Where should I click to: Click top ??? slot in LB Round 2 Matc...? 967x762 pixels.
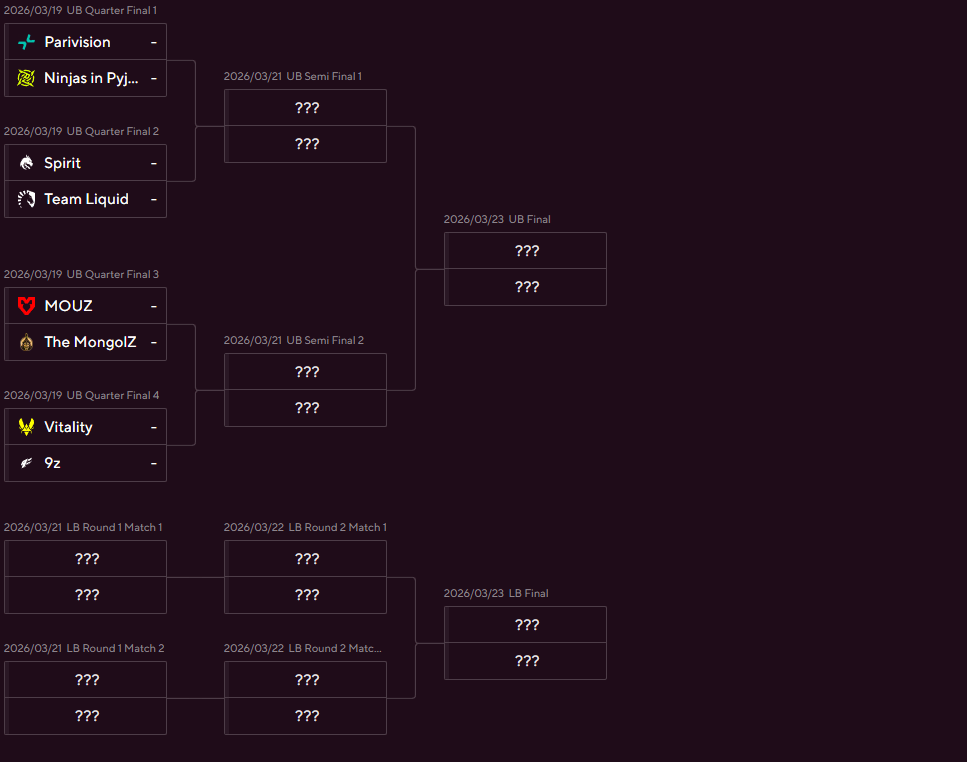click(305, 680)
